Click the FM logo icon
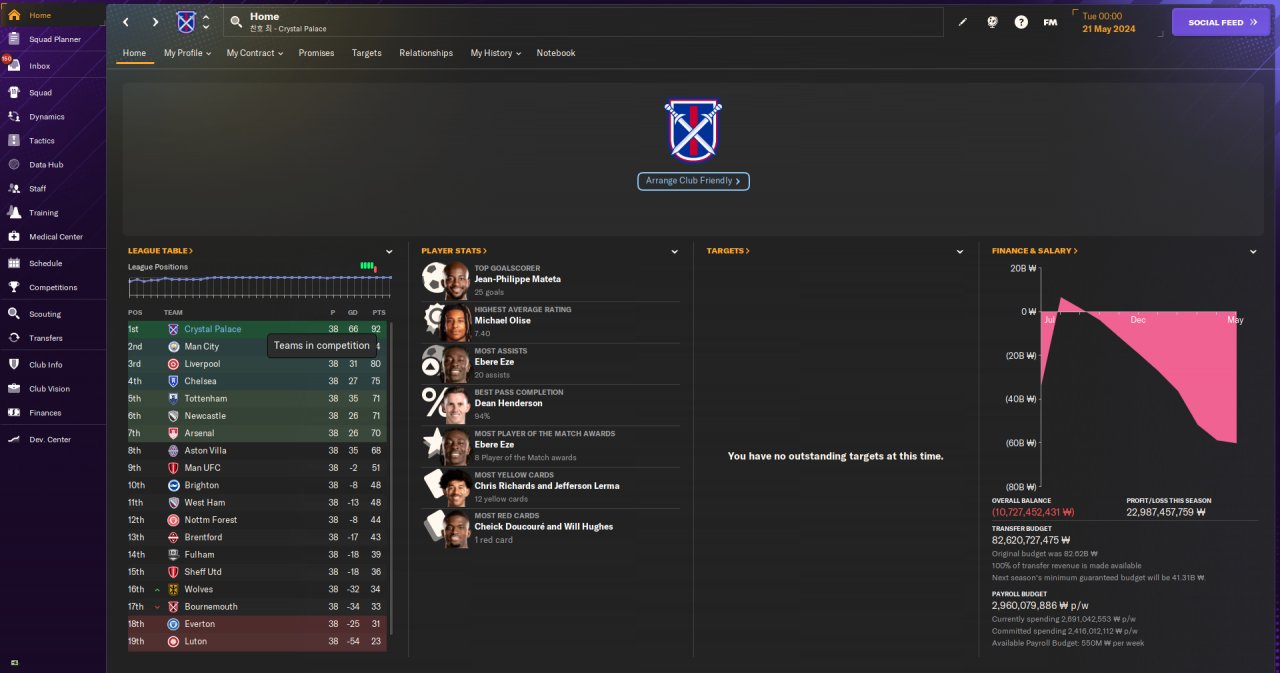The image size is (1280, 673). click(1050, 22)
